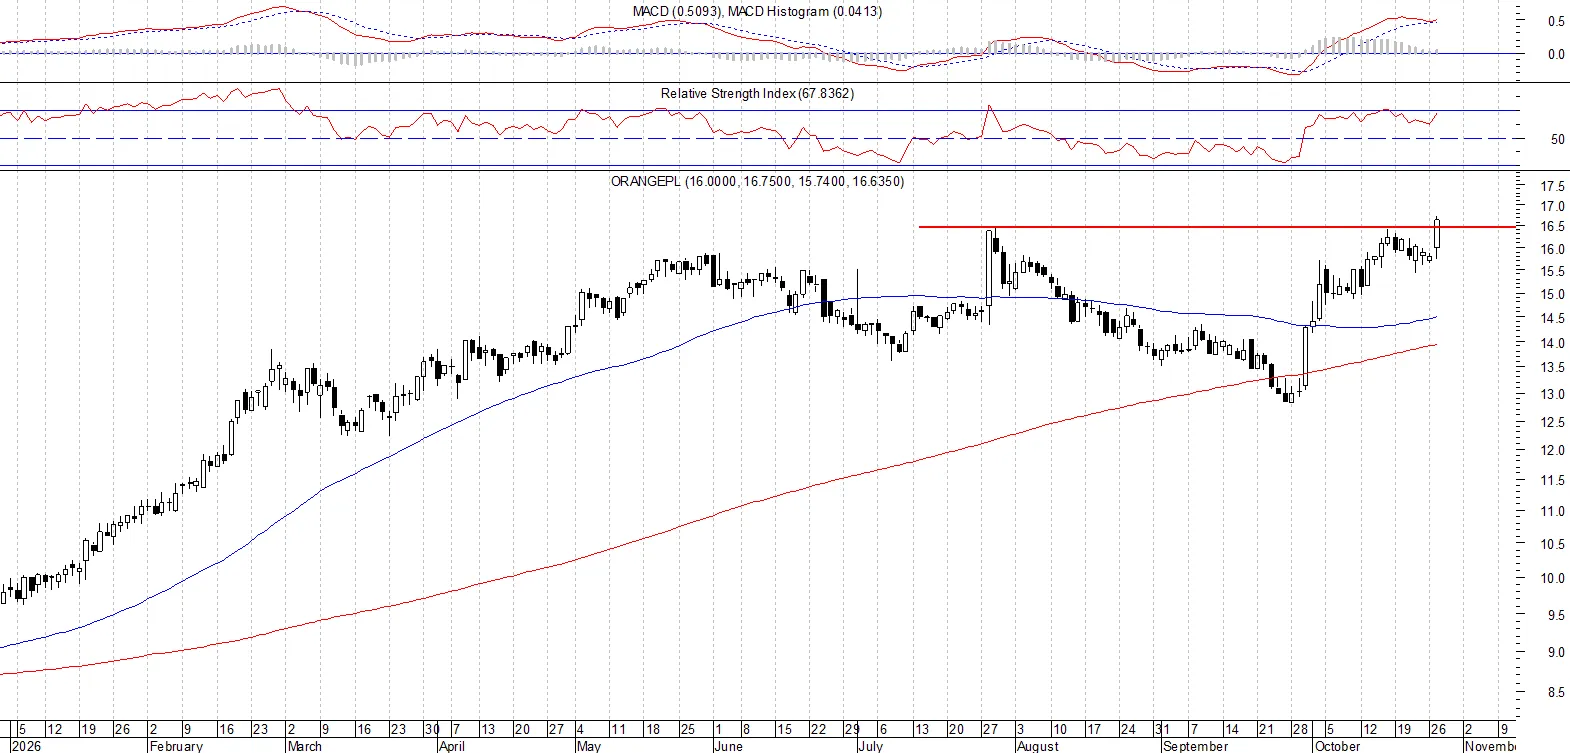Click the RSI 50 level axis label
Viewport: 1570px width, 753px height.
point(1557,139)
